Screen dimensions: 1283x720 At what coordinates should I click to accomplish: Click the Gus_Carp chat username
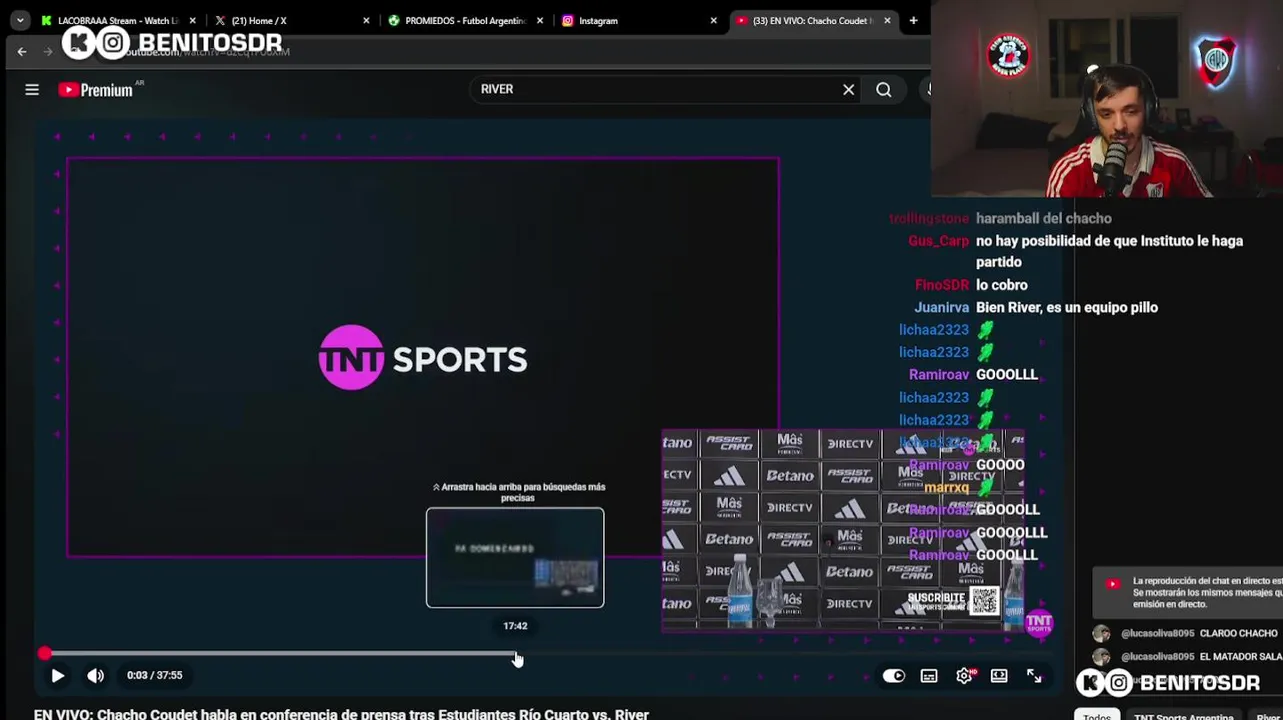(938, 241)
